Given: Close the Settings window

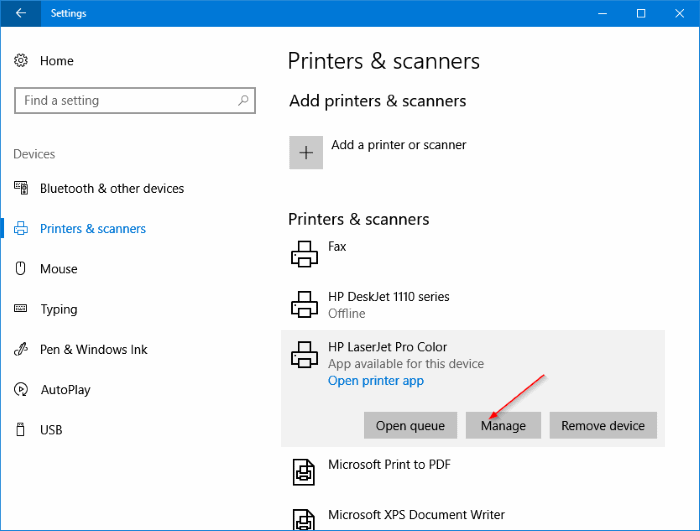Looking at the screenshot, I should [x=679, y=13].
